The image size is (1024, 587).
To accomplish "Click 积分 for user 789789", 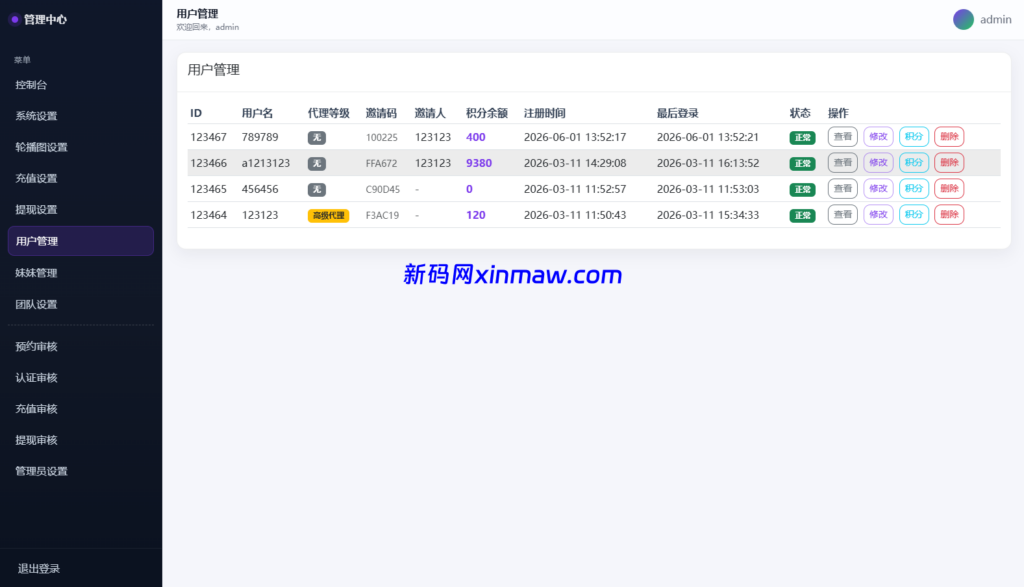I will pyautogui.click(x=914, y=136).
